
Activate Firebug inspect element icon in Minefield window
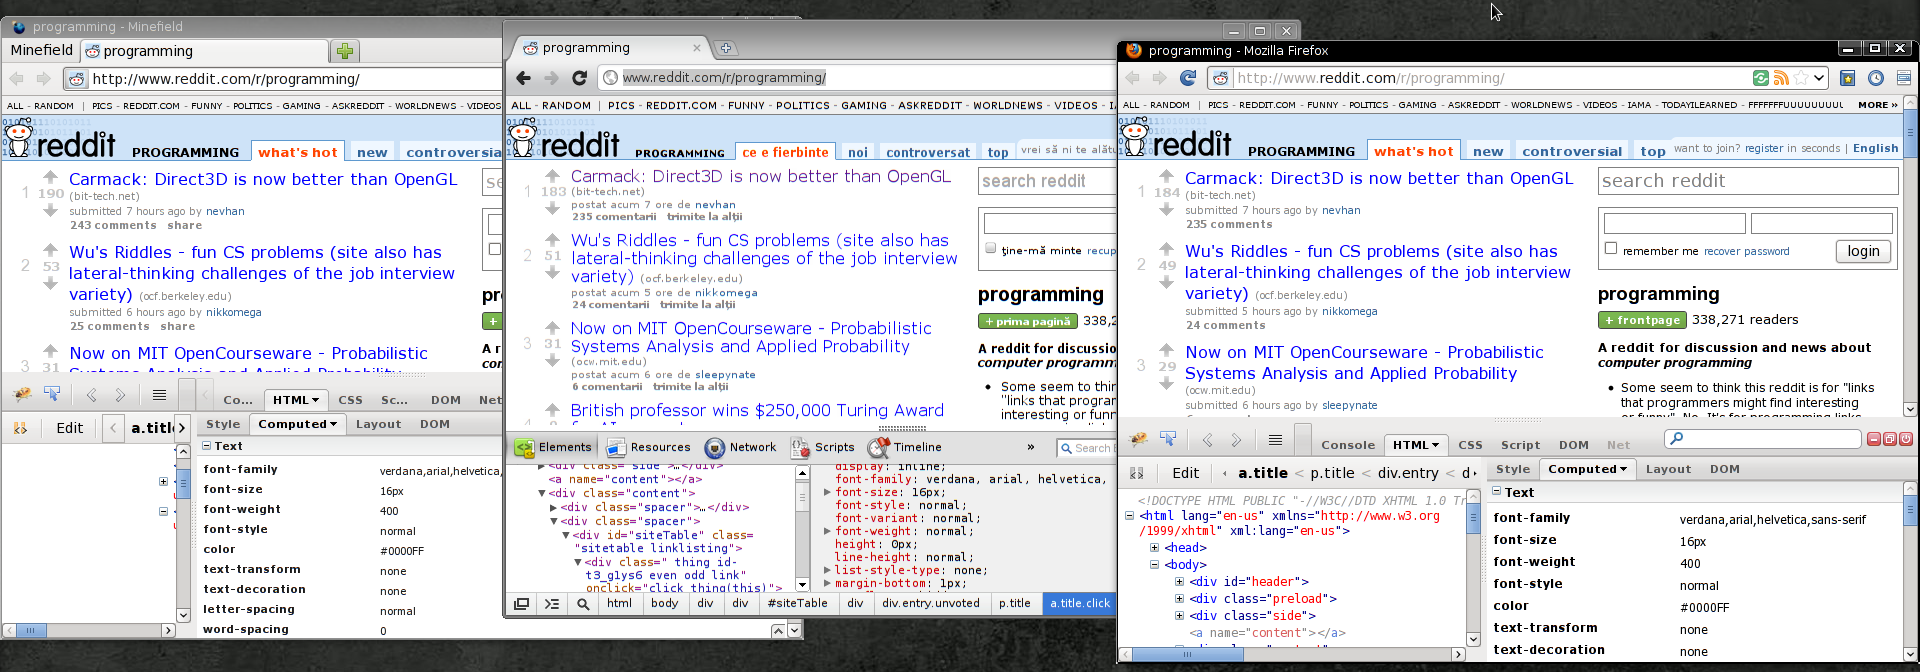pos(52,395)
